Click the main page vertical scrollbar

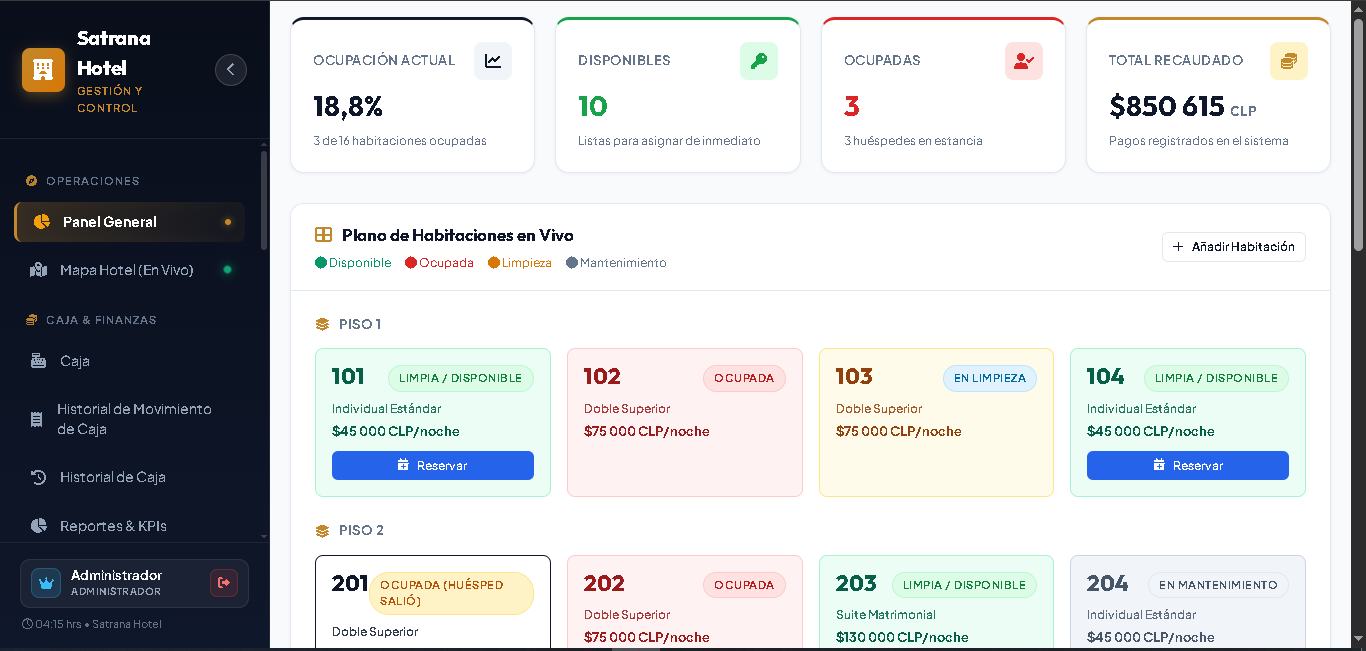[1359, 135]
